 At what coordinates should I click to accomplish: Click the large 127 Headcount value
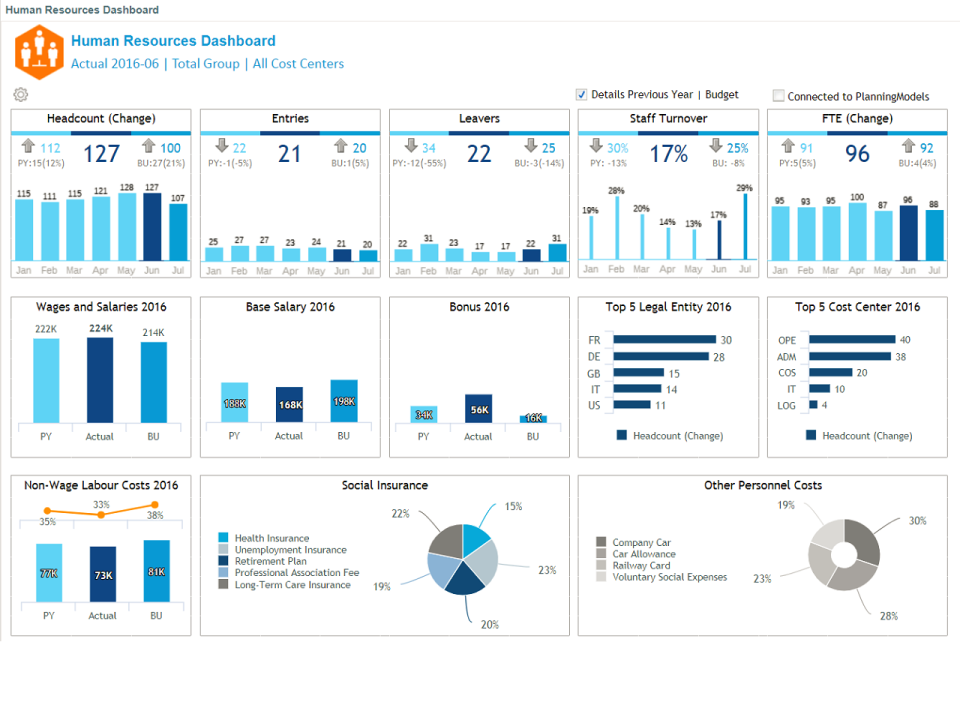tap(102, 154)
